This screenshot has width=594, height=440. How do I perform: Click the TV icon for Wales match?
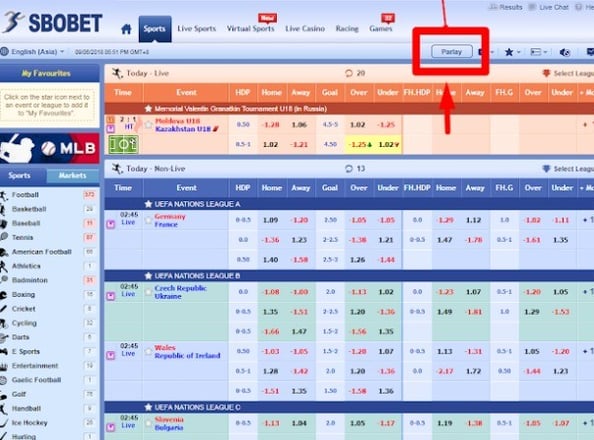point(111,355)
